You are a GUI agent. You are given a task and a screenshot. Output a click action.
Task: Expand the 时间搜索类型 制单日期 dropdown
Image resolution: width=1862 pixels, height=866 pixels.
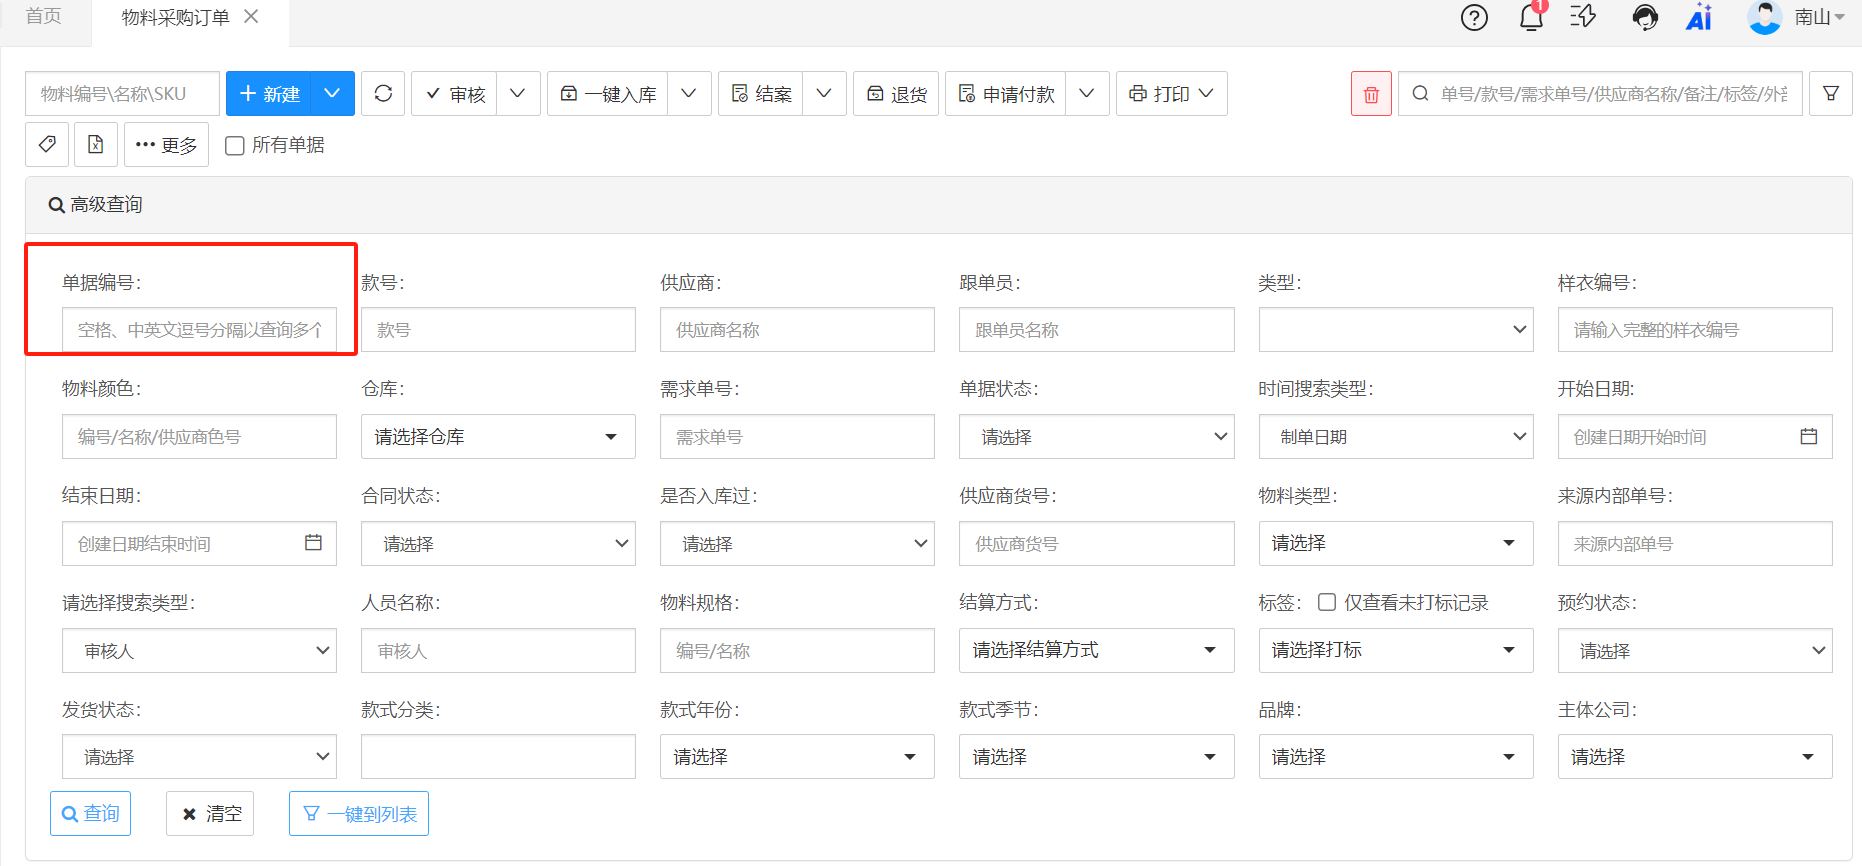click(1395, 437)
